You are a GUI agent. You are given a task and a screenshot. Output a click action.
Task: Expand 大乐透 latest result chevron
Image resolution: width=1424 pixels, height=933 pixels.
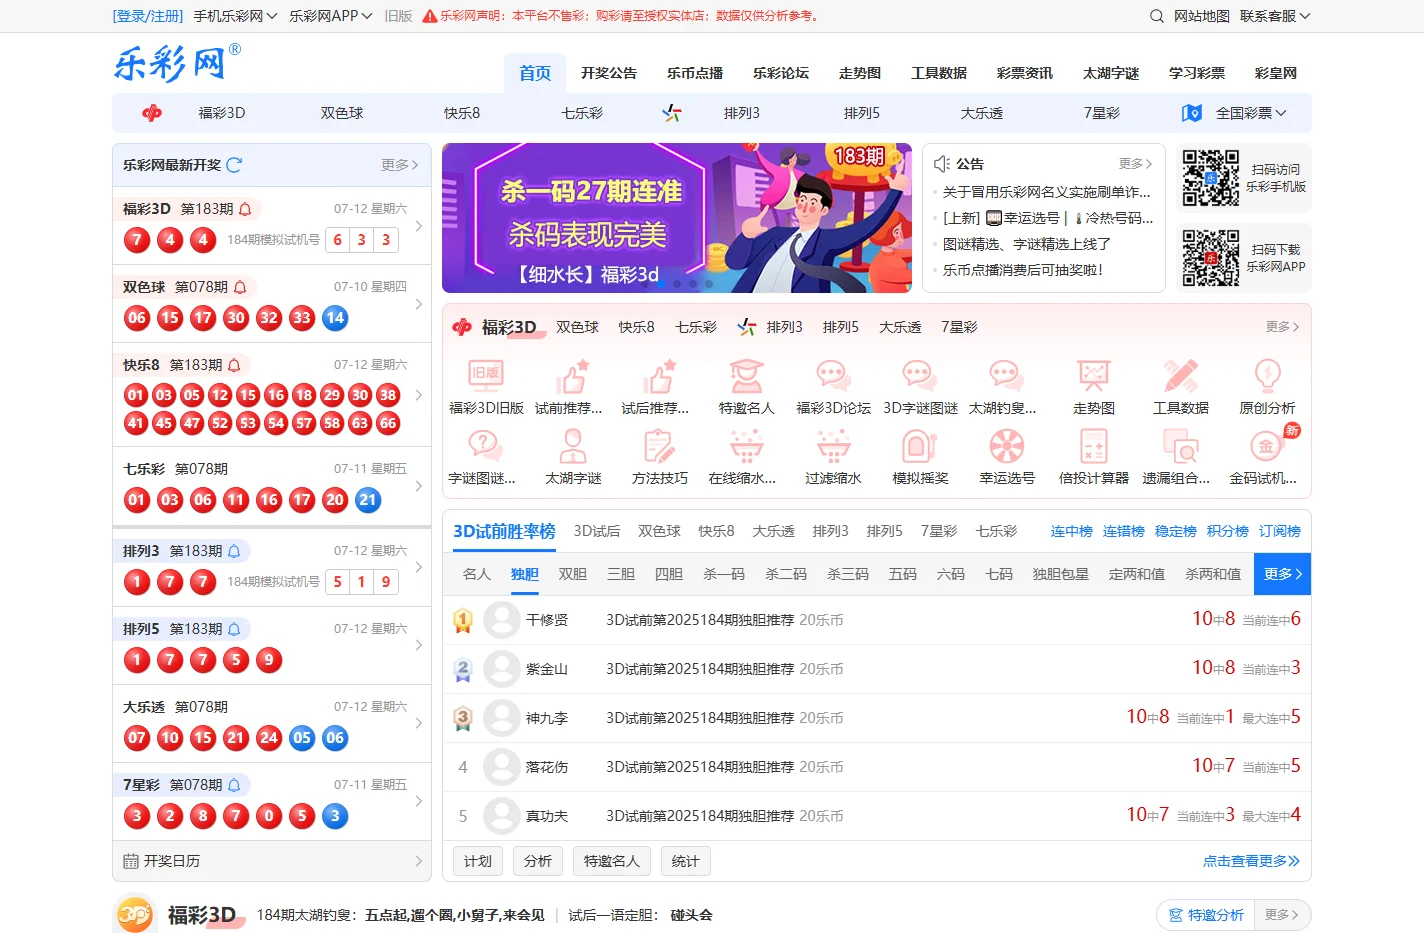pyautogui.click(x=418, y=724)
